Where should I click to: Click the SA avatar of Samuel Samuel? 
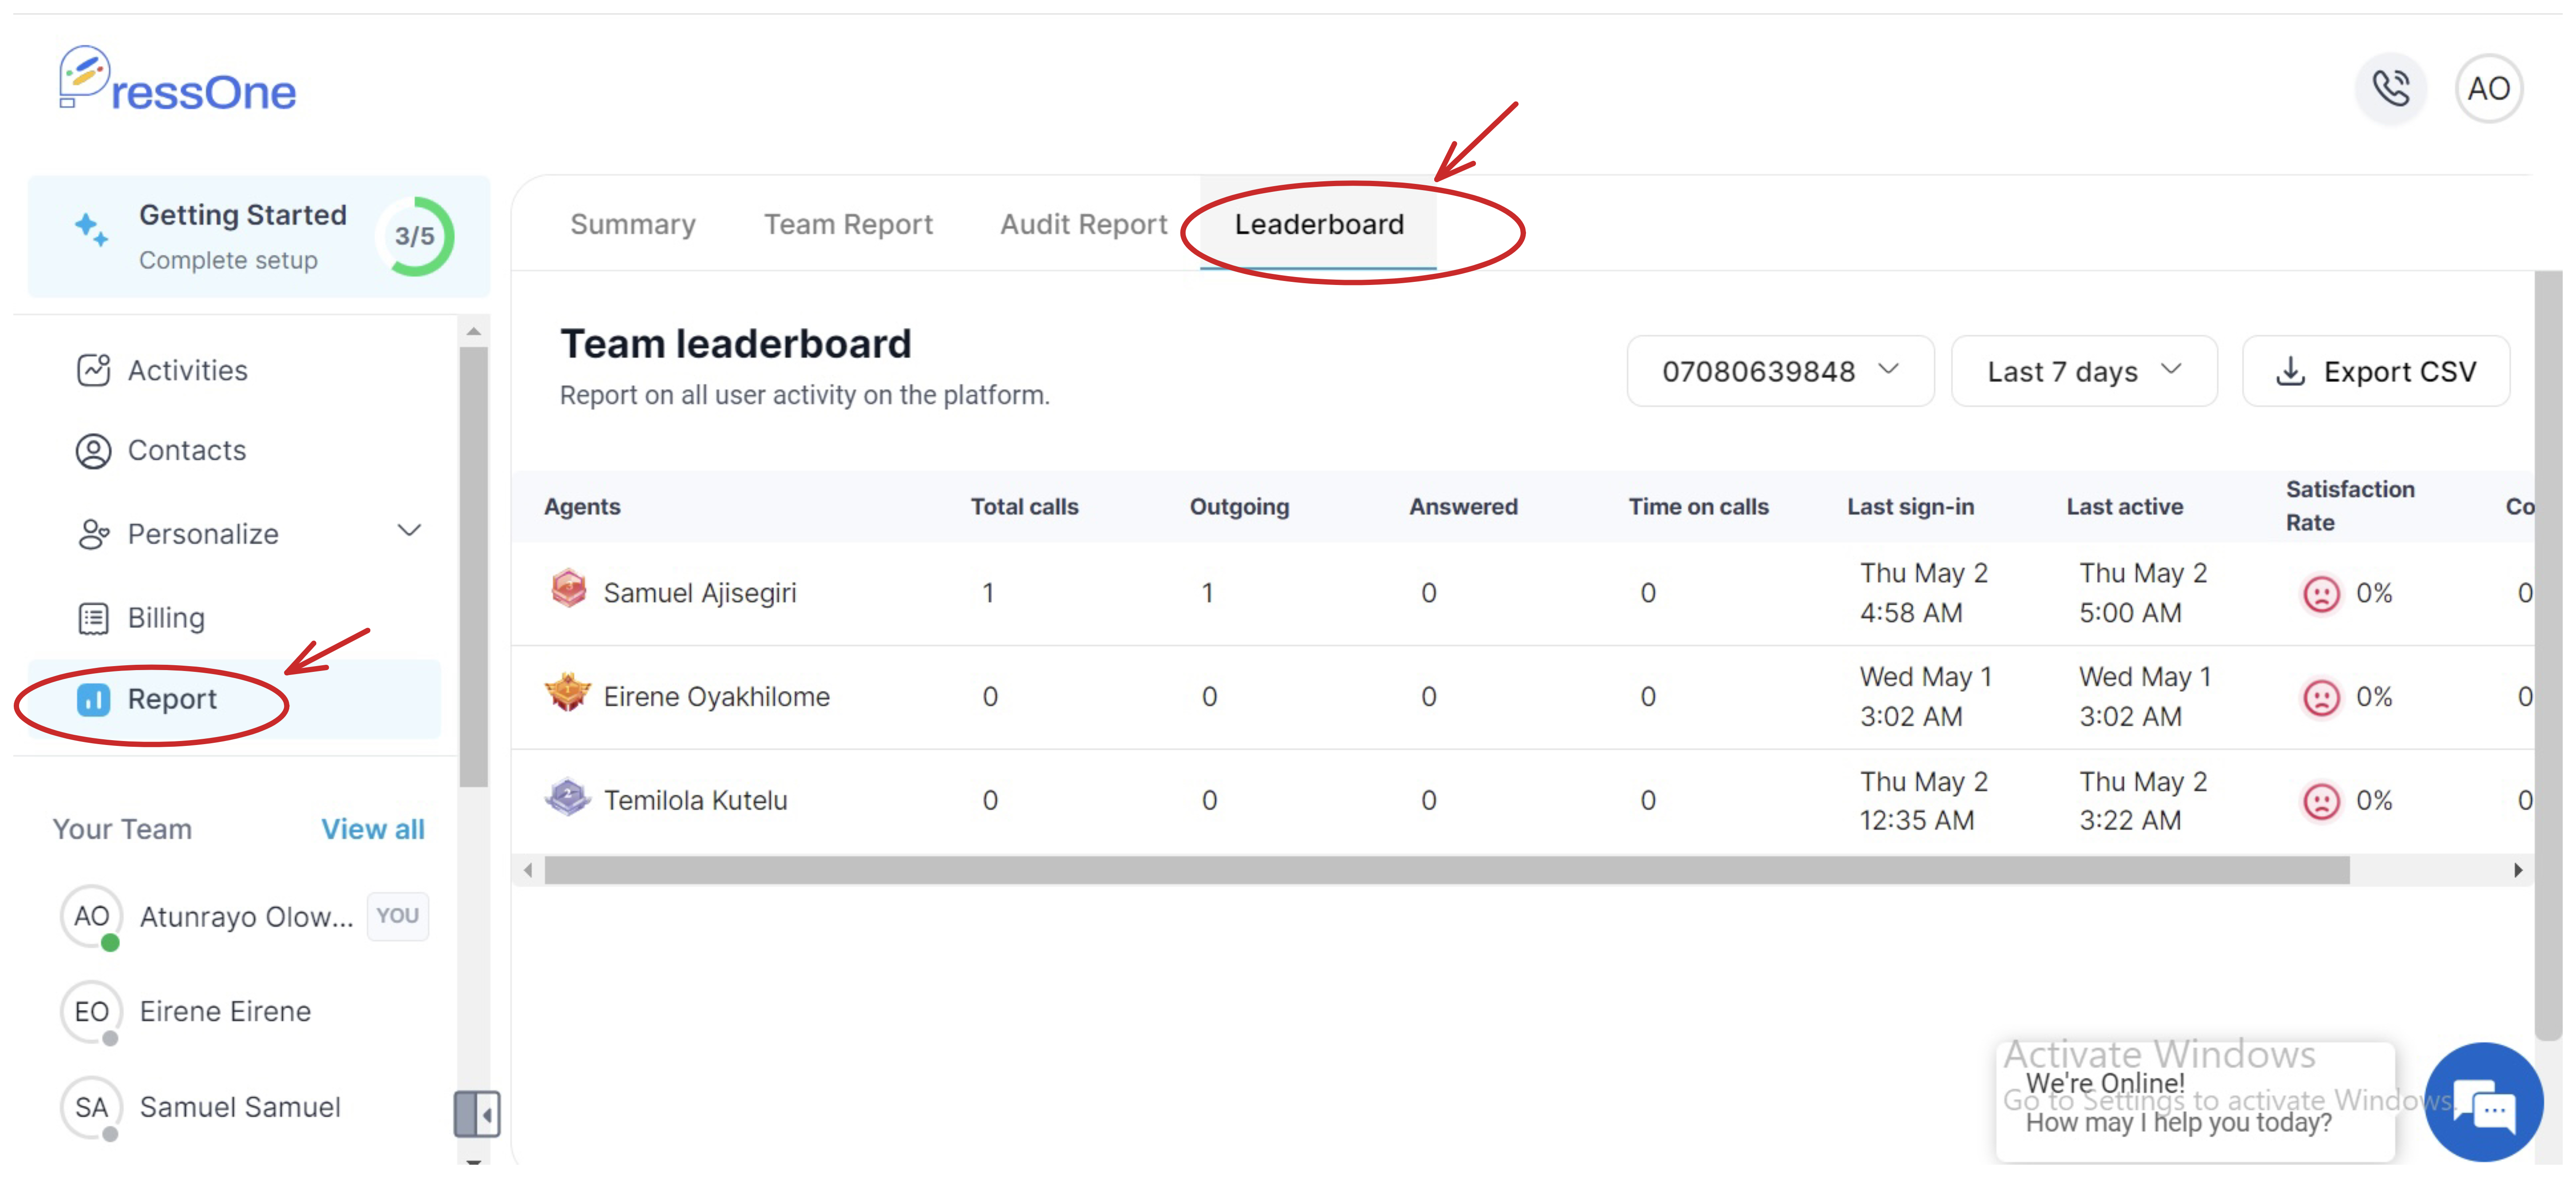[x=92, y=1107]
